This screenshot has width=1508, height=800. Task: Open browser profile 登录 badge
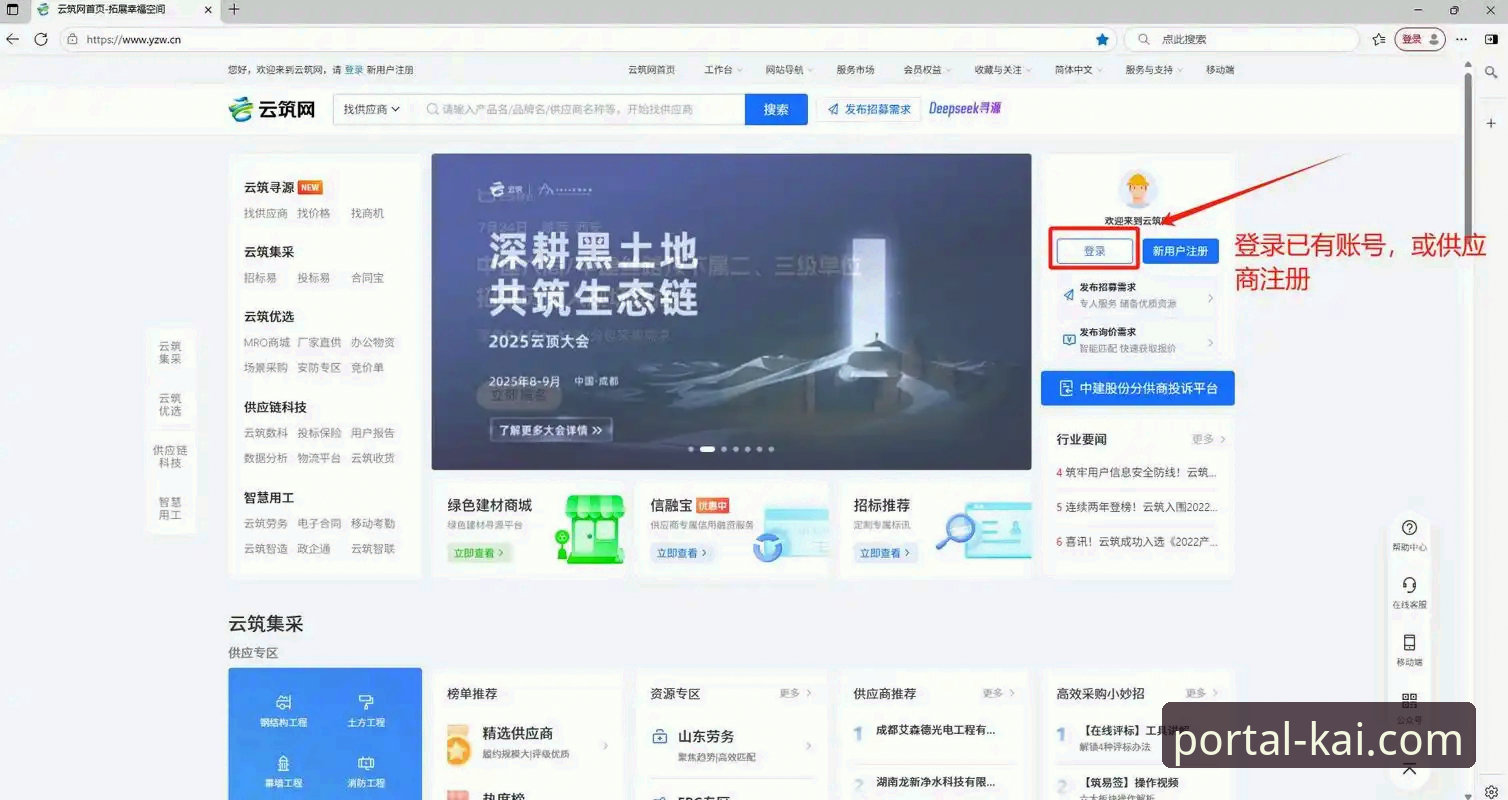(x=1420, y=39)
